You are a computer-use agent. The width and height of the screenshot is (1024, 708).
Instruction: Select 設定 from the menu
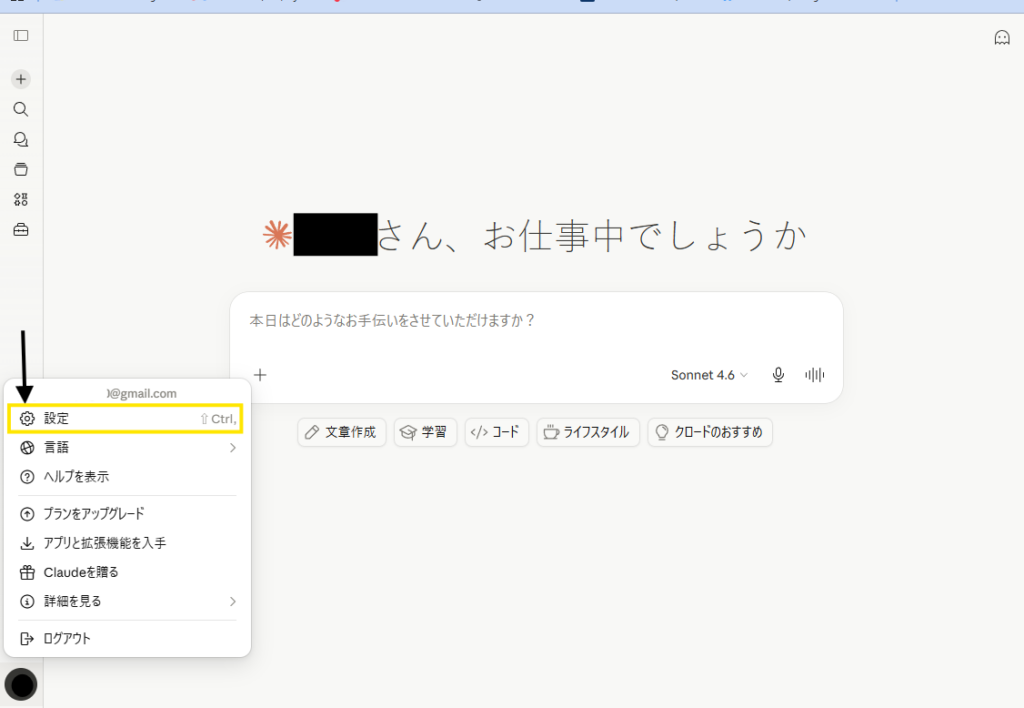(125, 419)
